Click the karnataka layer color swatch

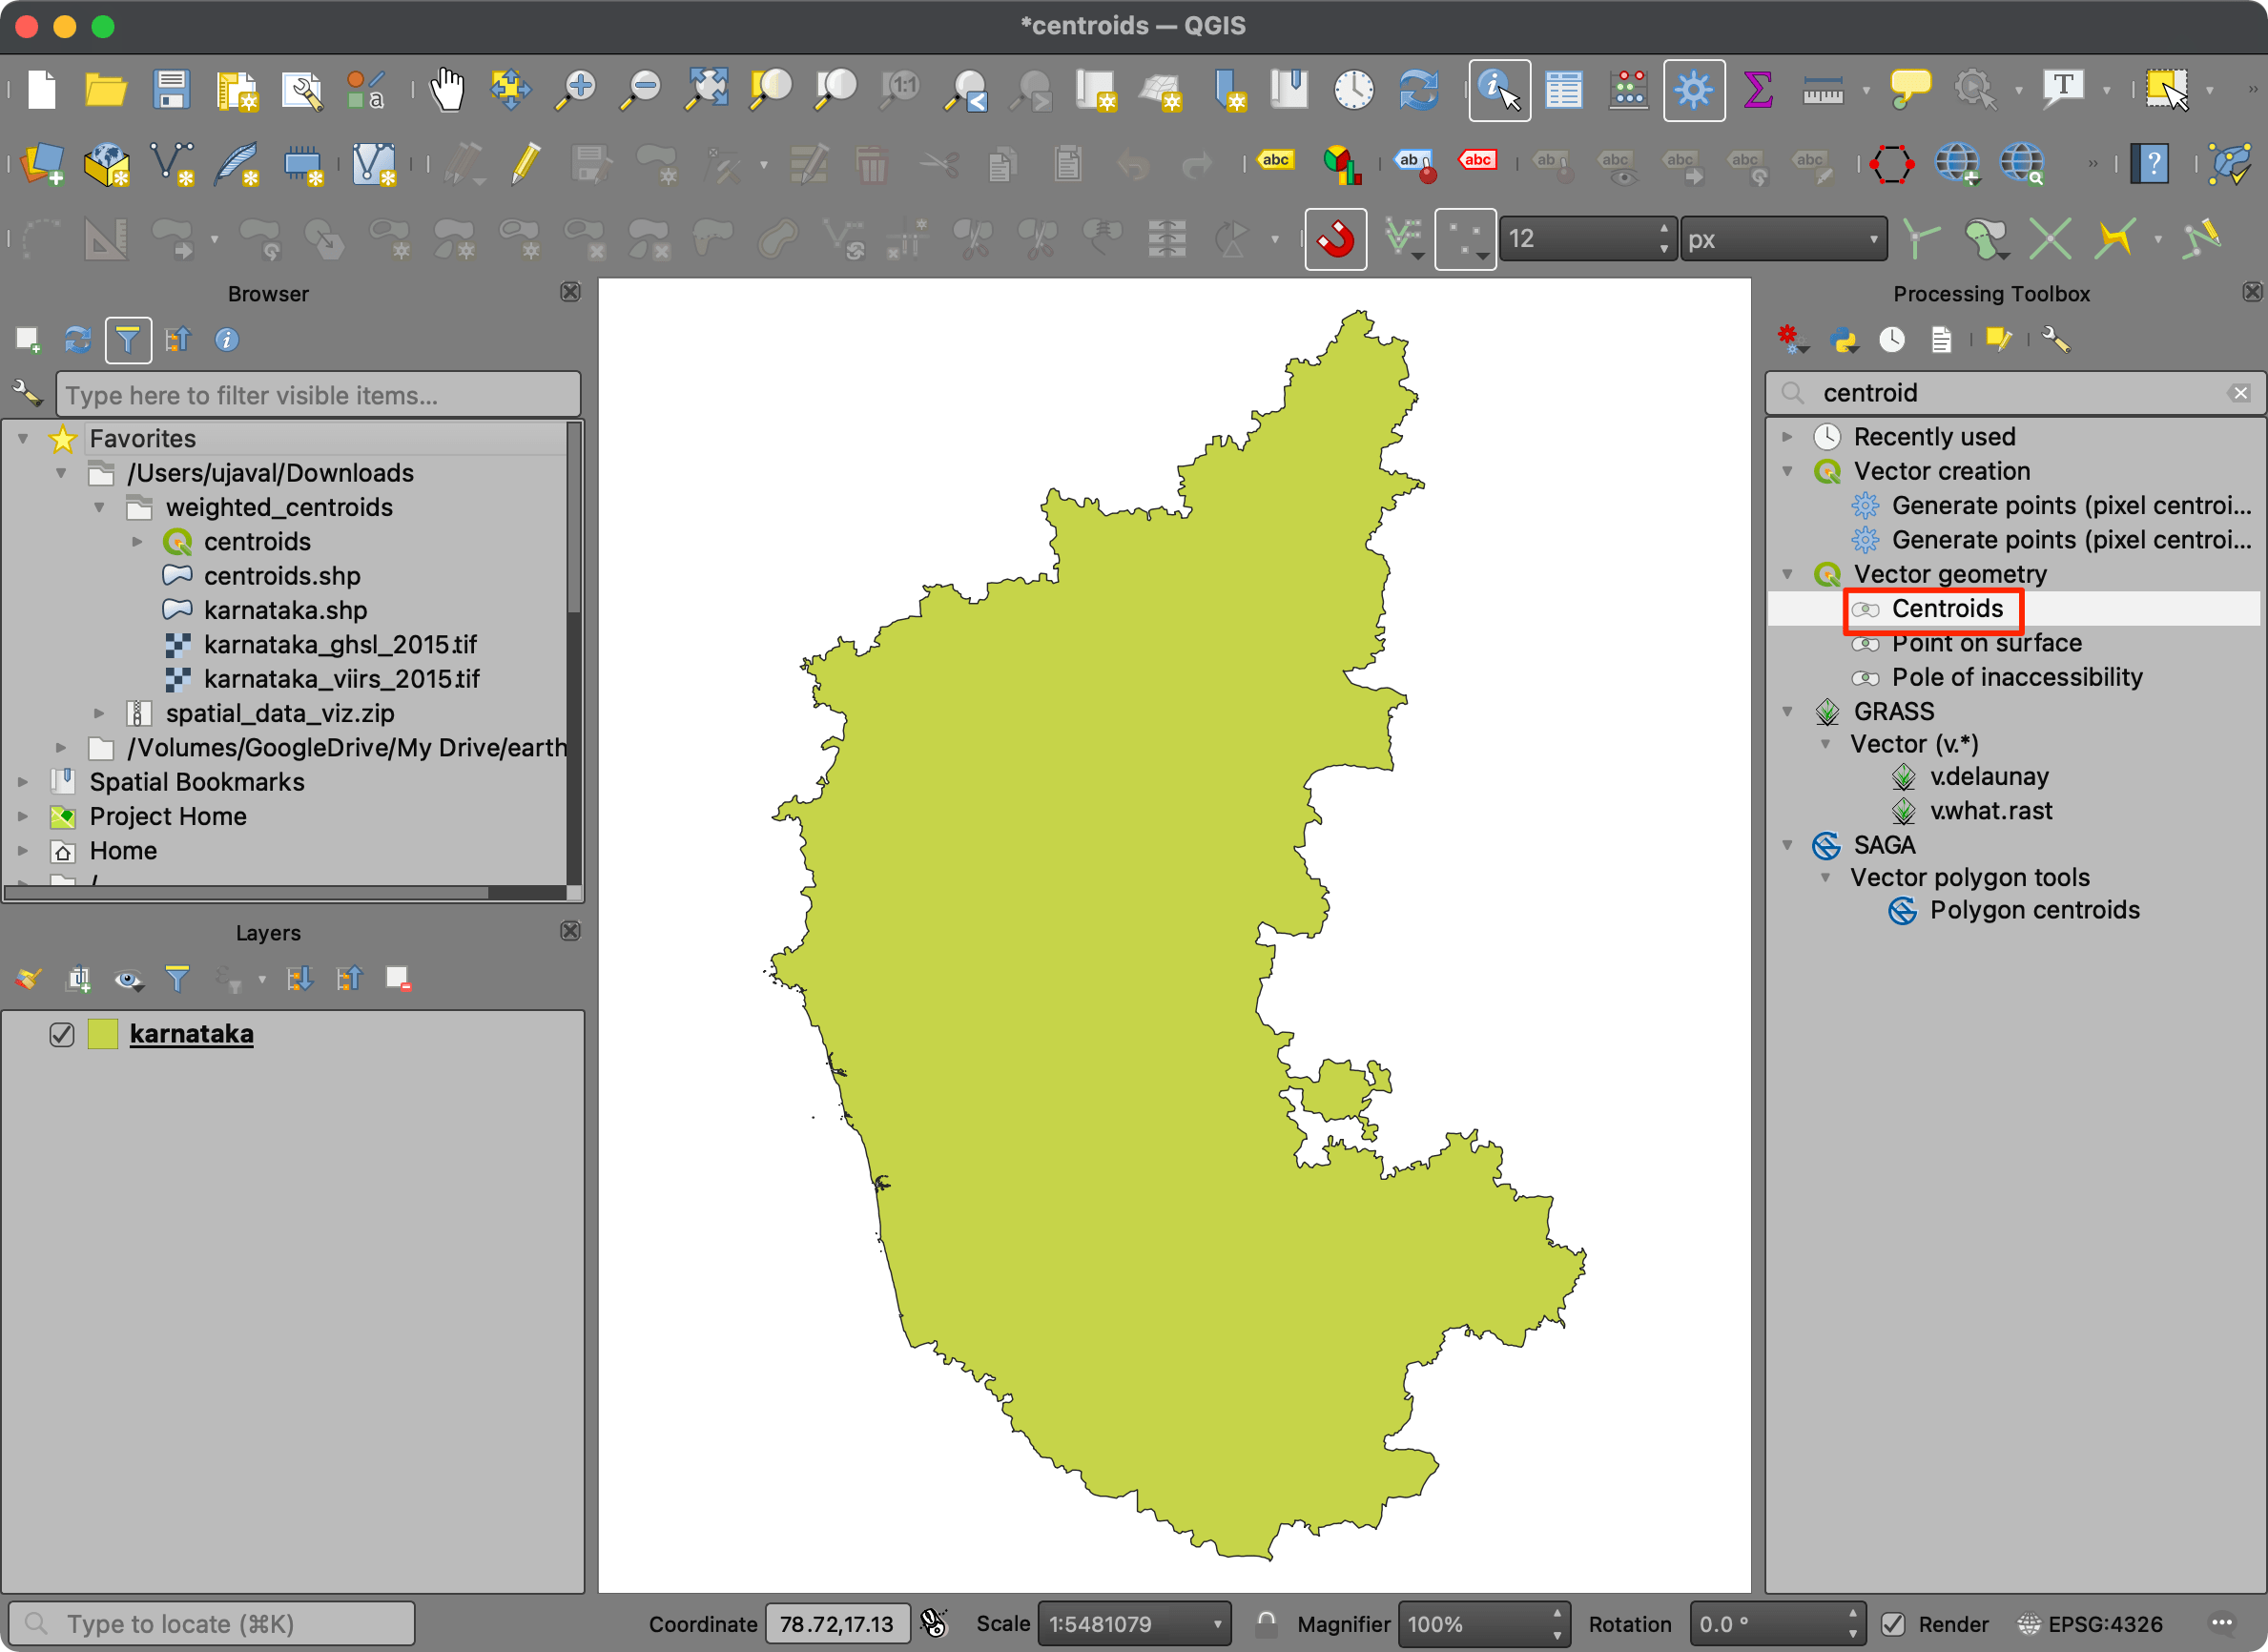point(102,1034)
